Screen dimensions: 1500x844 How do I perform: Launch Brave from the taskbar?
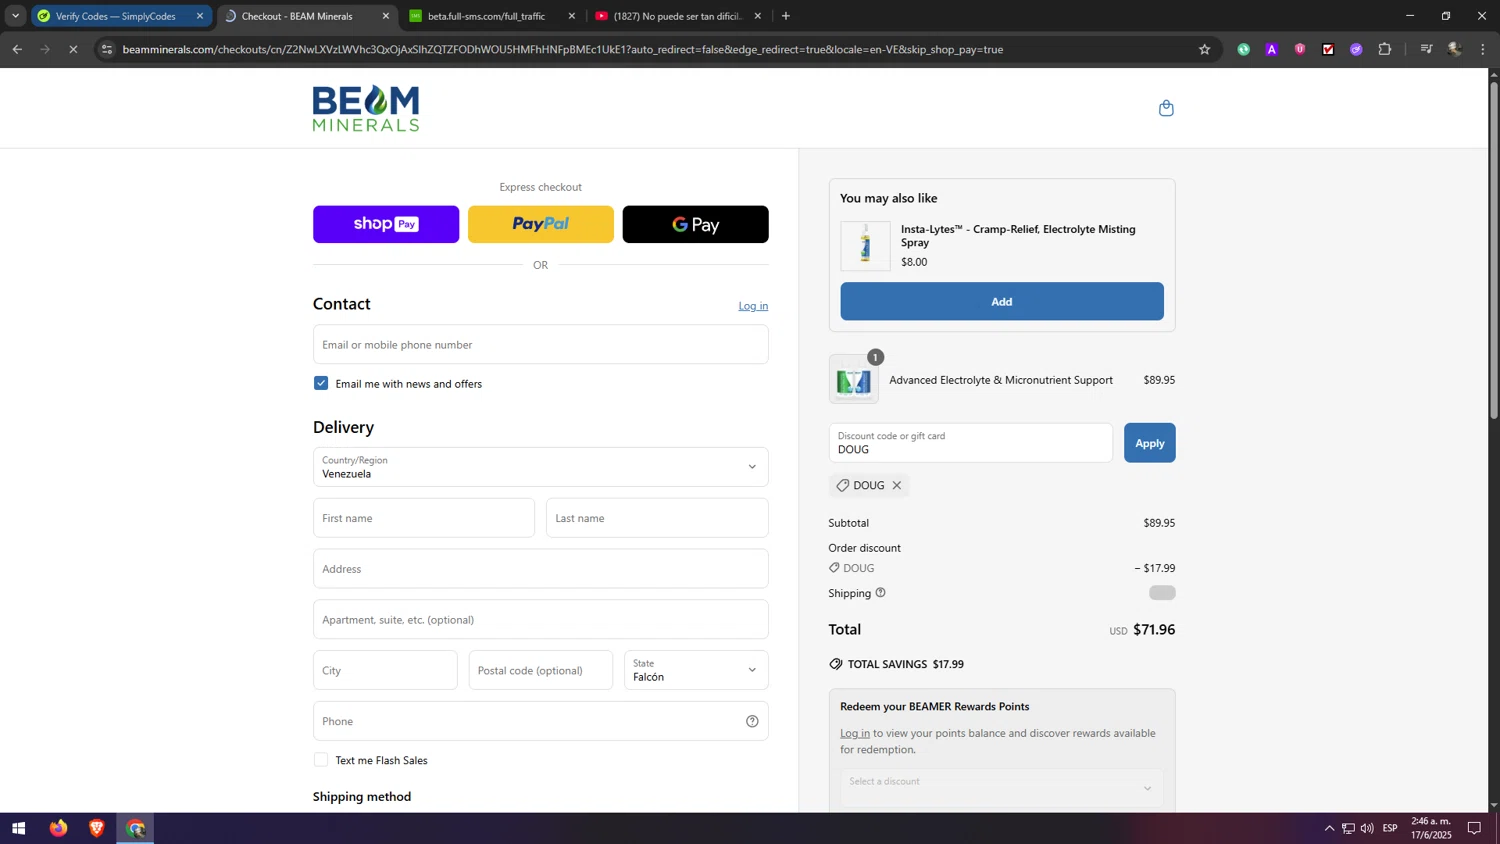pyautogui.click(x=97, y=828)
